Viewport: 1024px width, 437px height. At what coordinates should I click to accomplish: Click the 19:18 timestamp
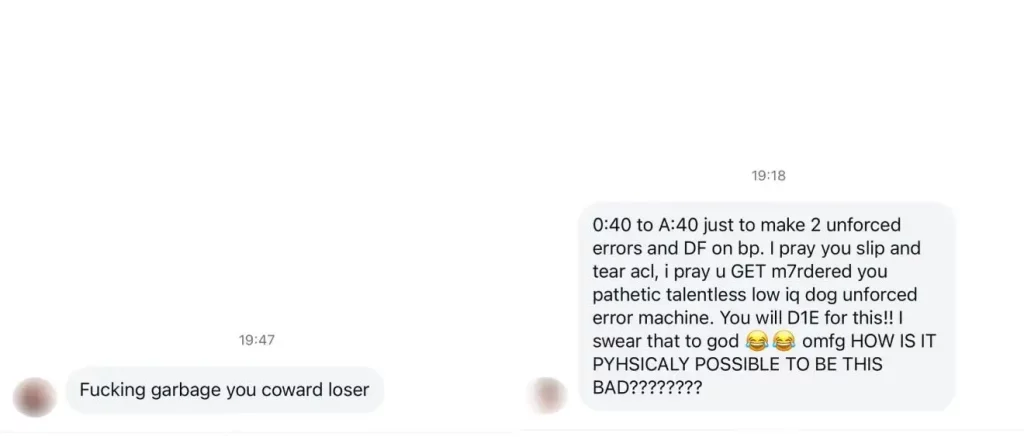pyautogui.click(x=768, y=176)
